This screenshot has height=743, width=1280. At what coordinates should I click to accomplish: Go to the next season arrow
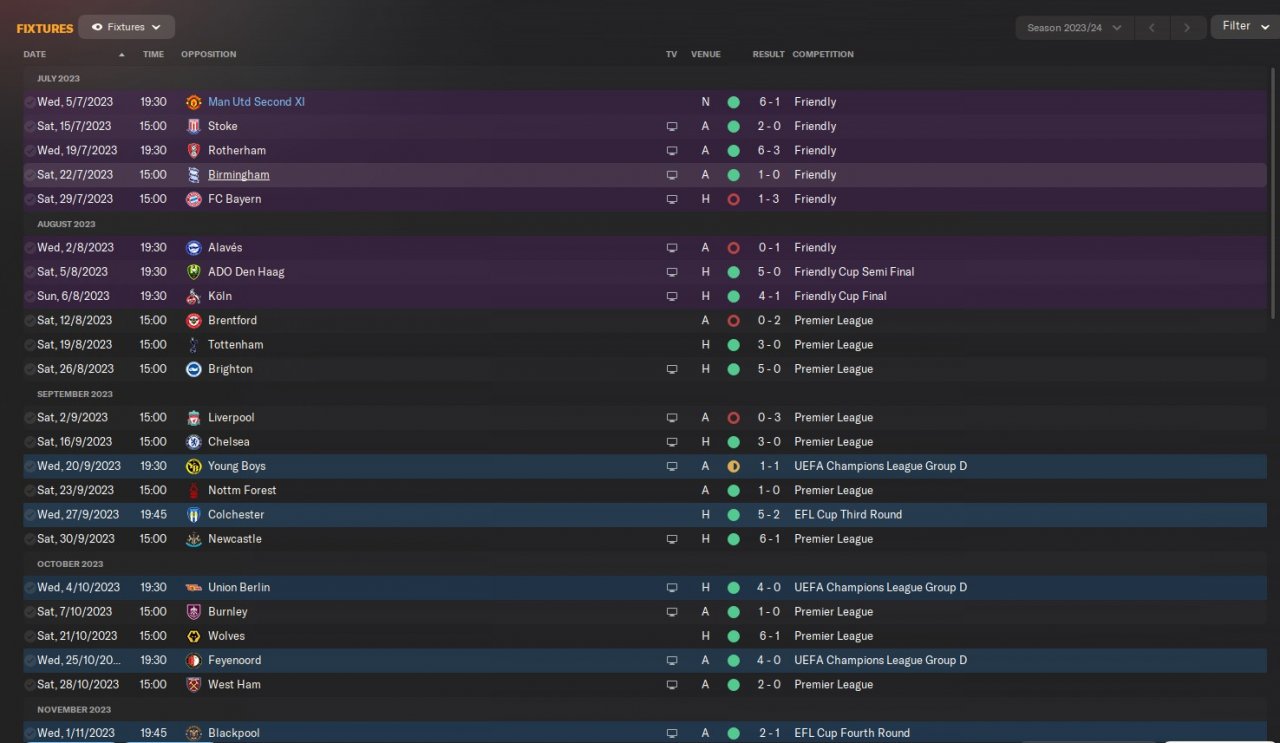pyautogui.click(x=1187, y=28)
